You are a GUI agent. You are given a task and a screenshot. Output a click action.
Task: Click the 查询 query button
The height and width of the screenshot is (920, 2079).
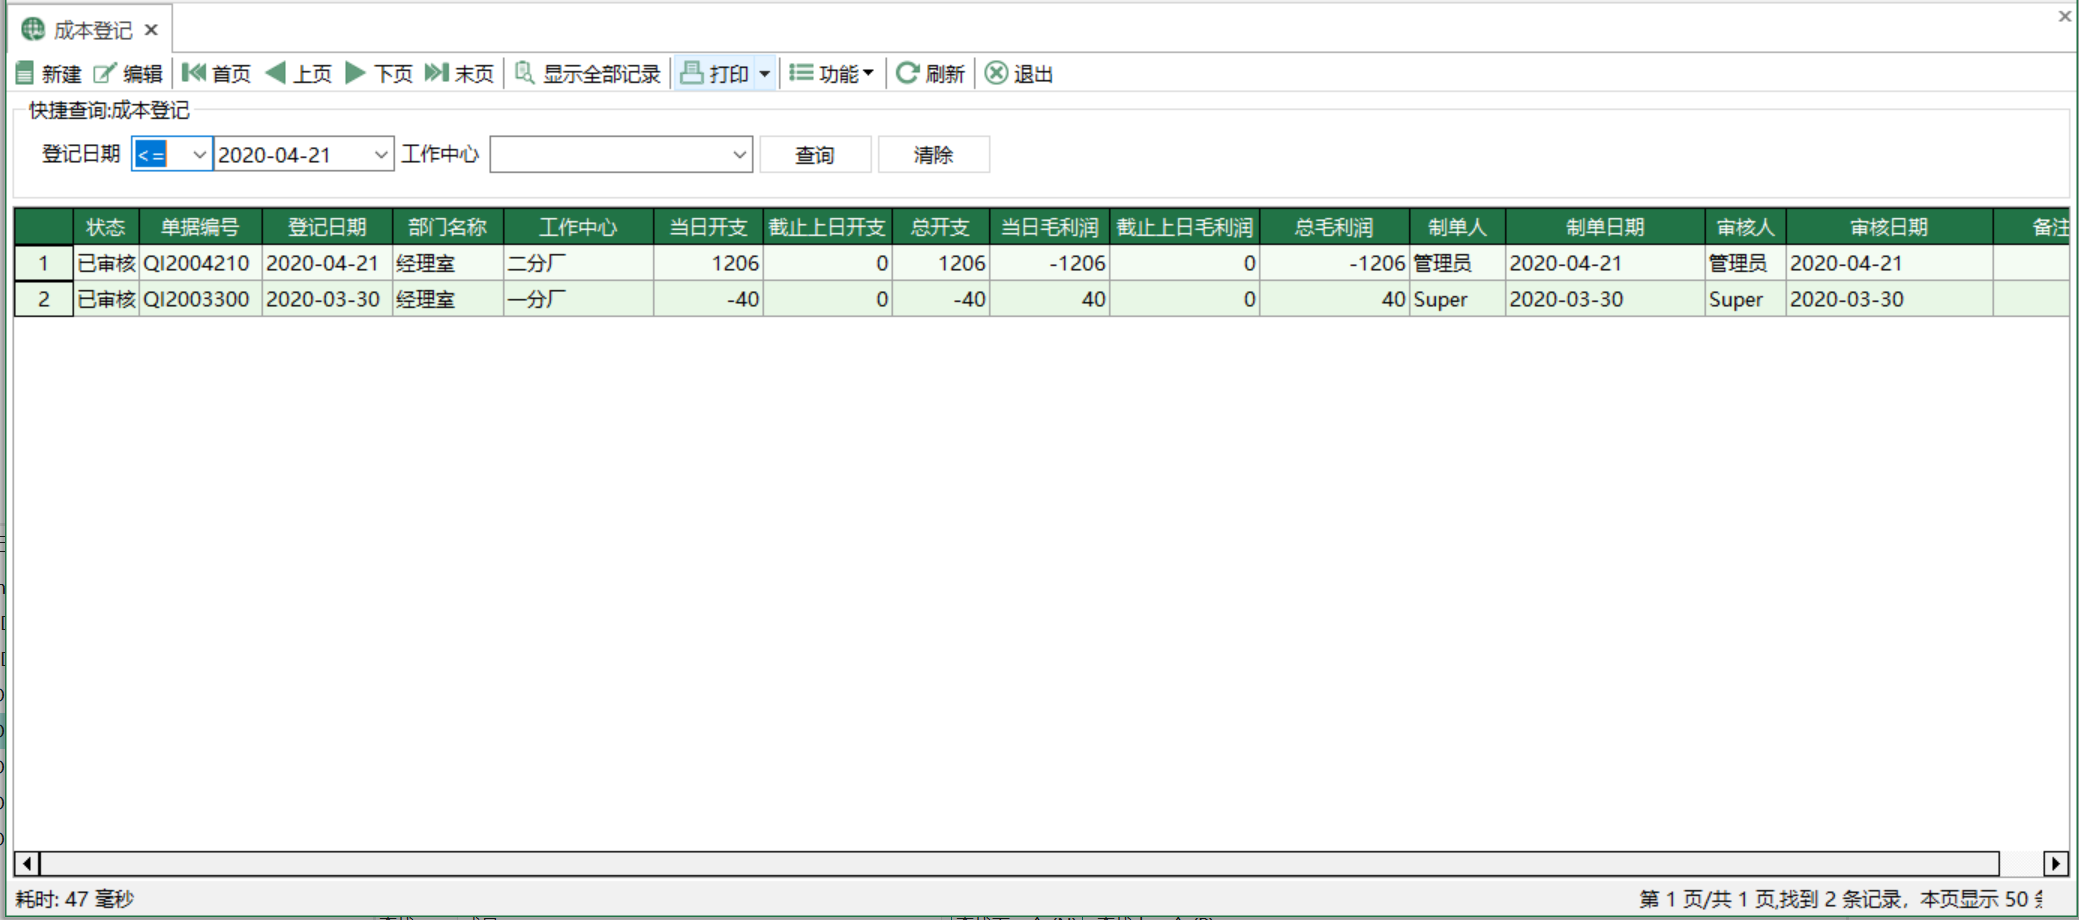815,155
